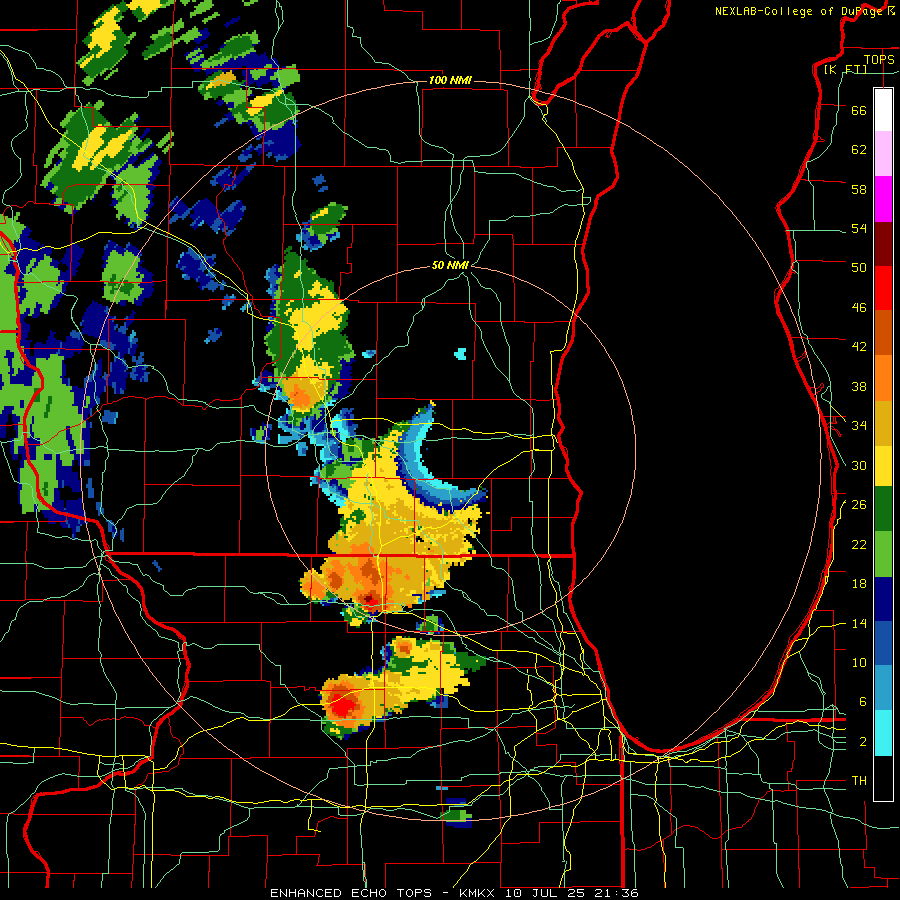
Task: Pick the dark green legend swatch
Action: 883,509
